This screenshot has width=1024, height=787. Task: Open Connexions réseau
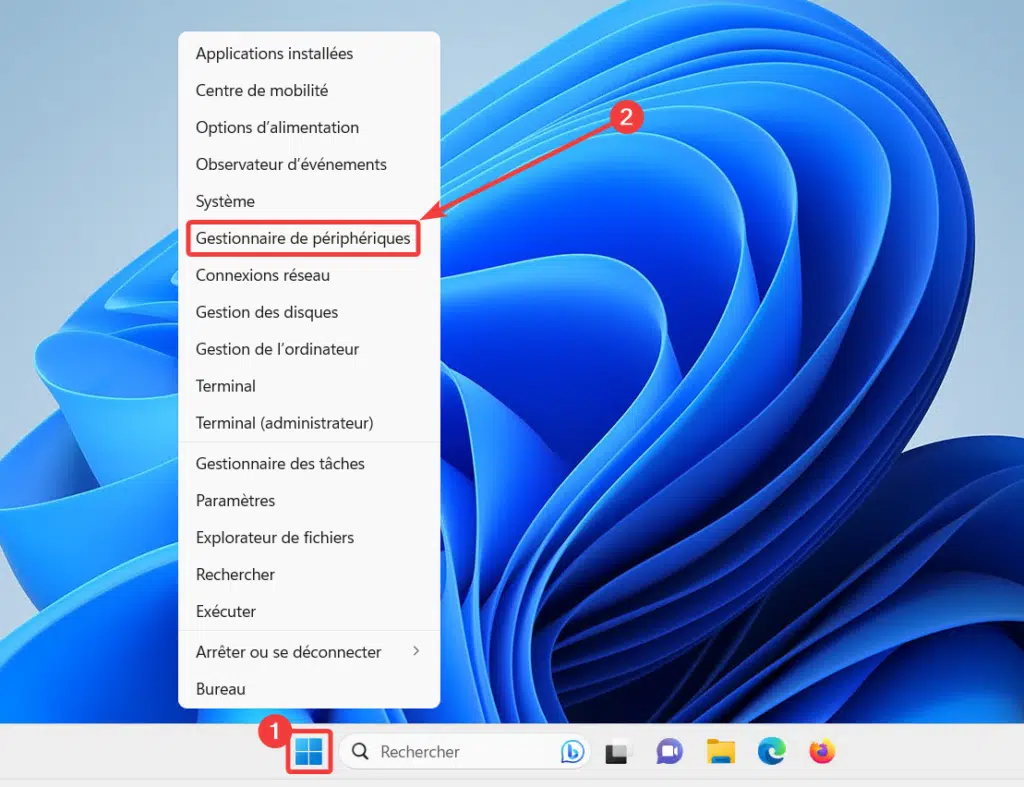coord(309,275)
